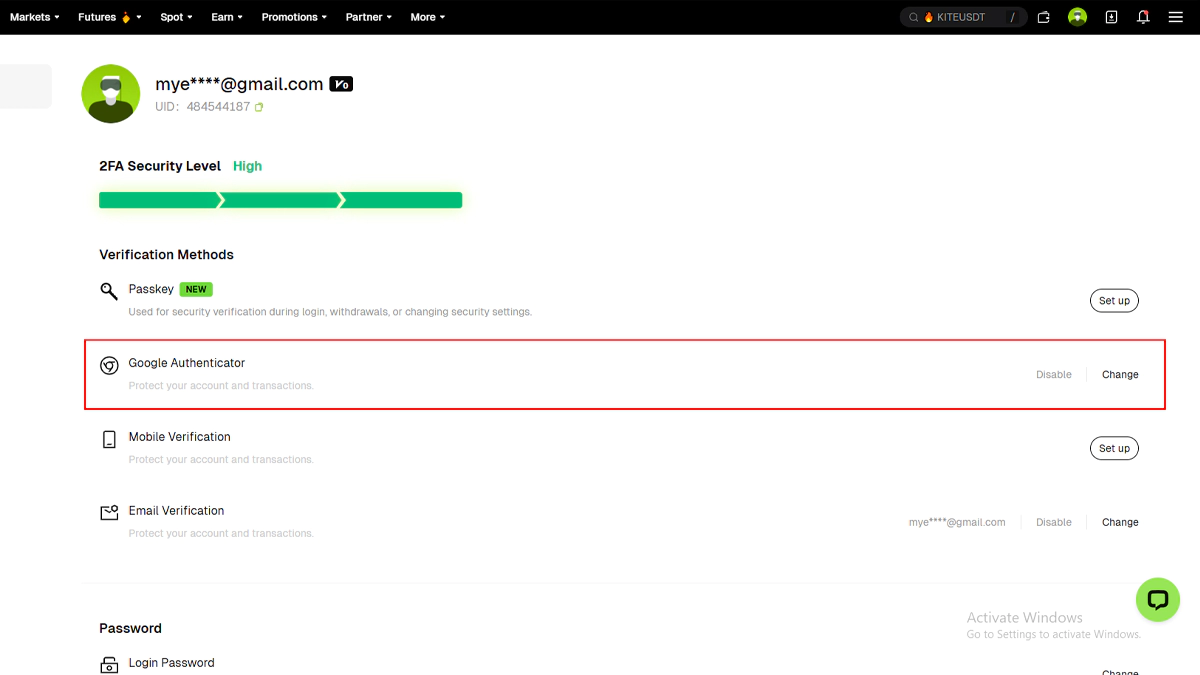This screenshot has height=675, width=1200.
Task: Set up Mobile Verification
Action: 1114,449
